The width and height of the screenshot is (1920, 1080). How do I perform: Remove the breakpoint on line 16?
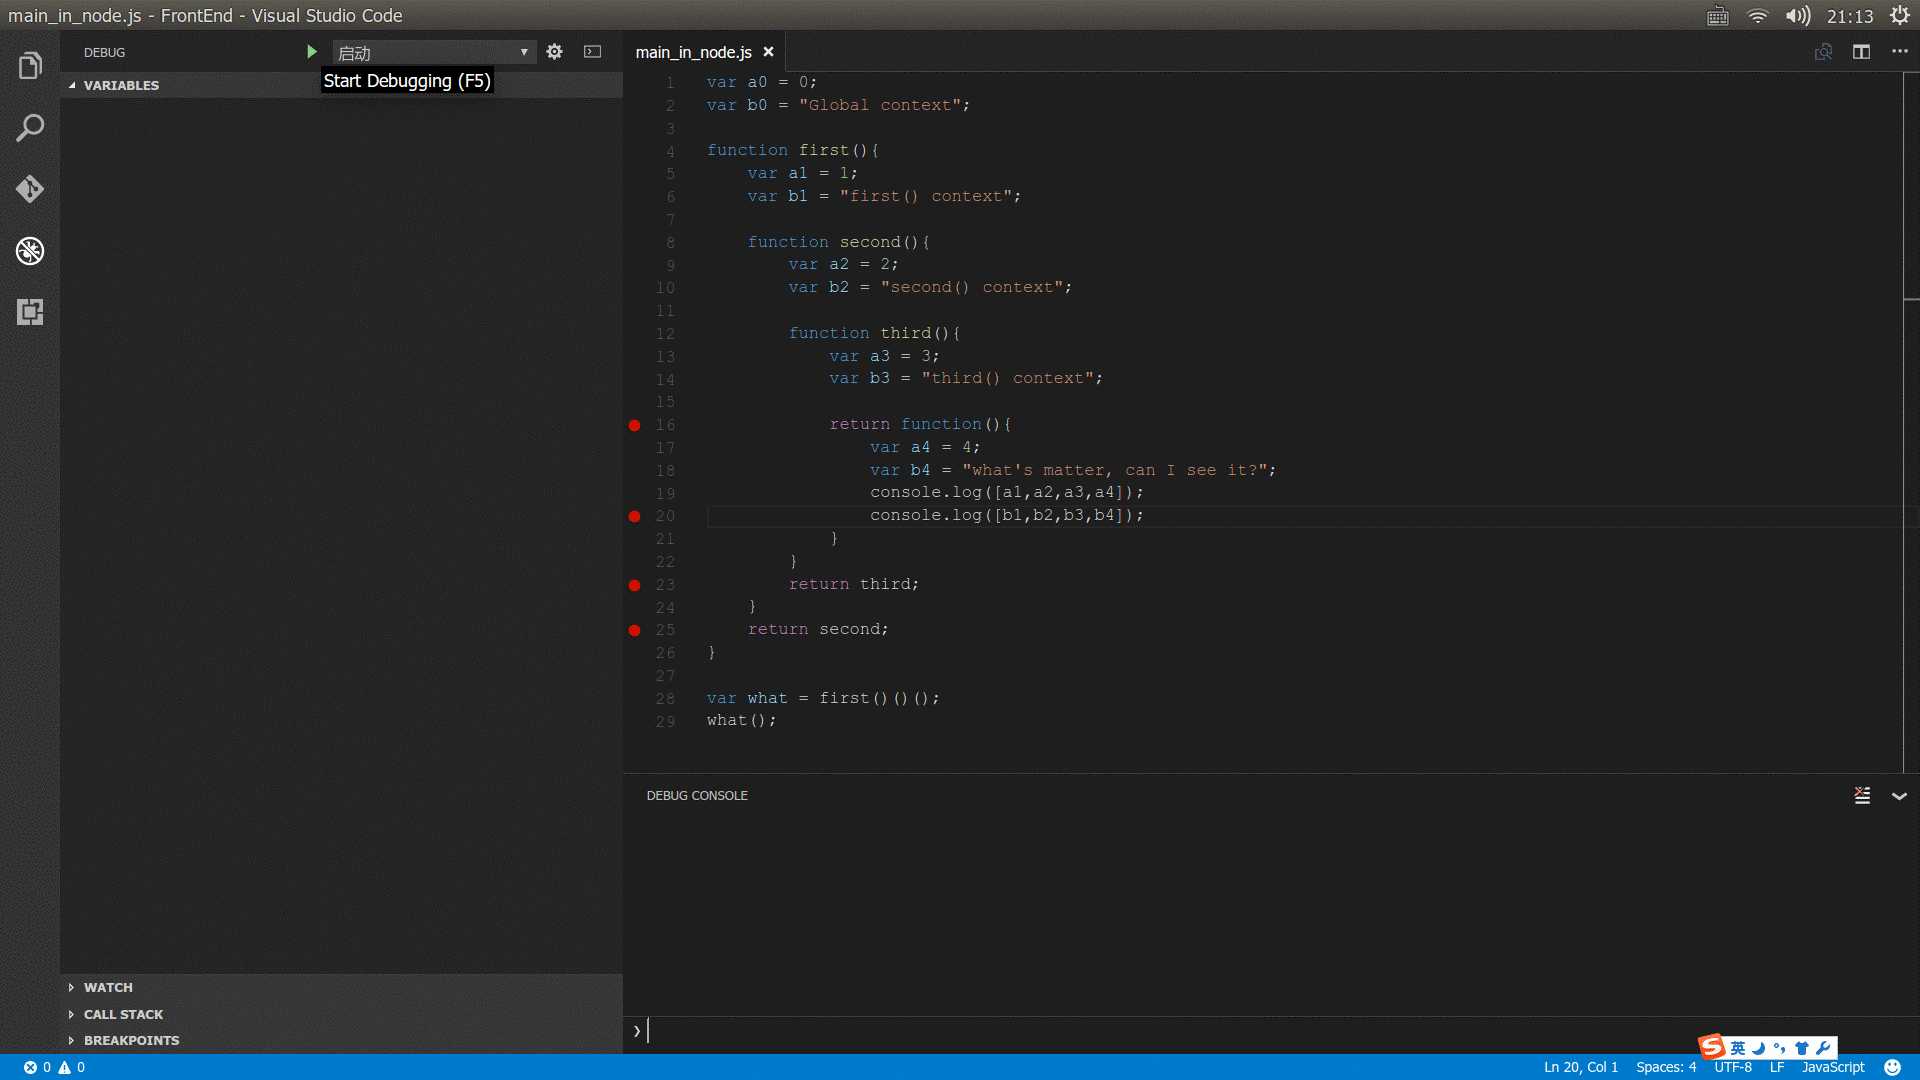point(634,425)
